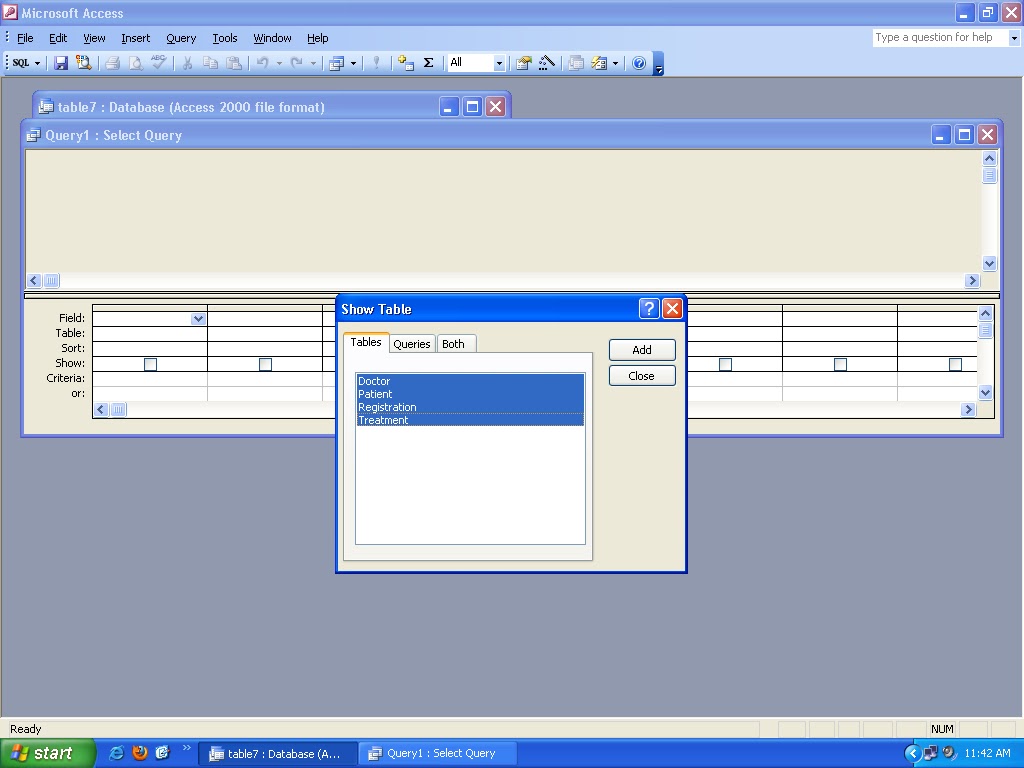Click the Add button
The width and height of the screenshot is (1024, 768).
[x=642, y=350]
